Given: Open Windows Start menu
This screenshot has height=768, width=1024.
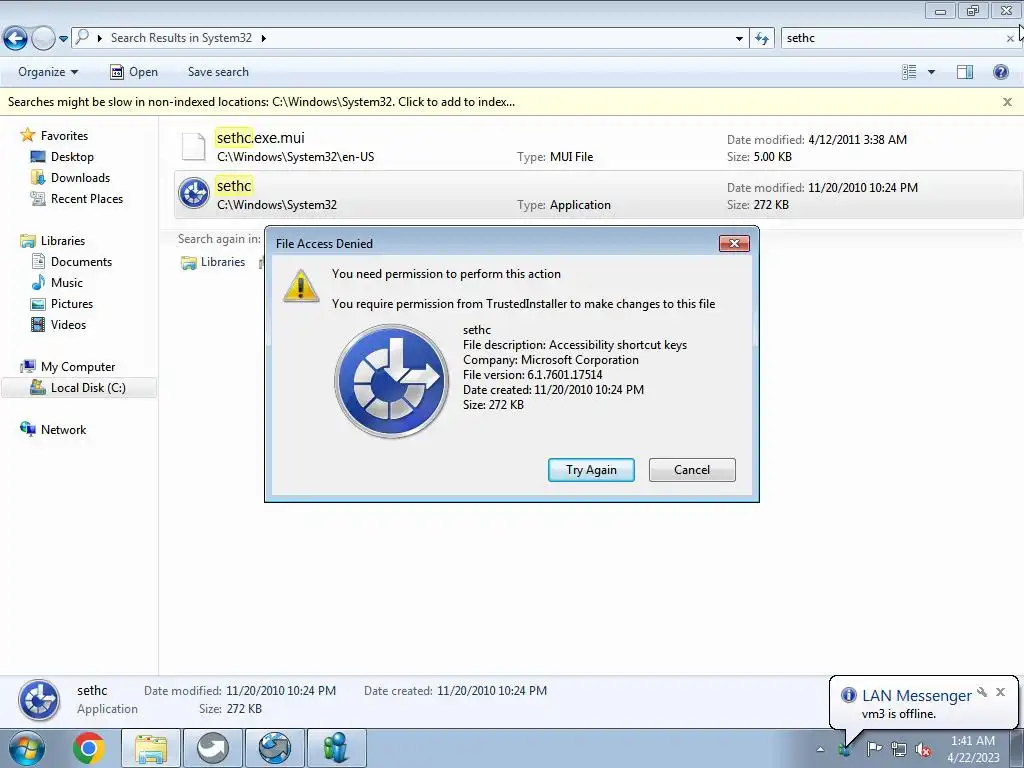Looking at the screenshot, I should pos(25,748).
